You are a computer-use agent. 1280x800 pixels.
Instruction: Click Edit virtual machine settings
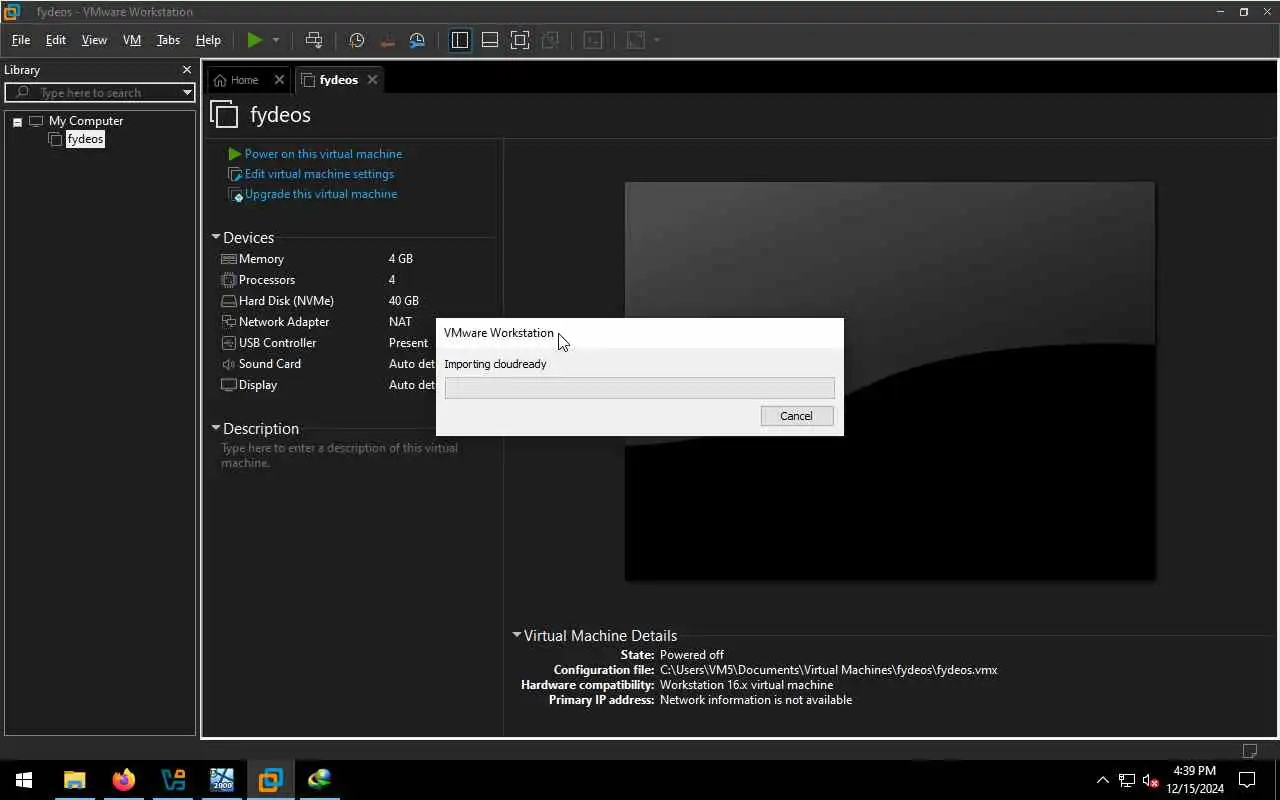click(x=319, y=174)
